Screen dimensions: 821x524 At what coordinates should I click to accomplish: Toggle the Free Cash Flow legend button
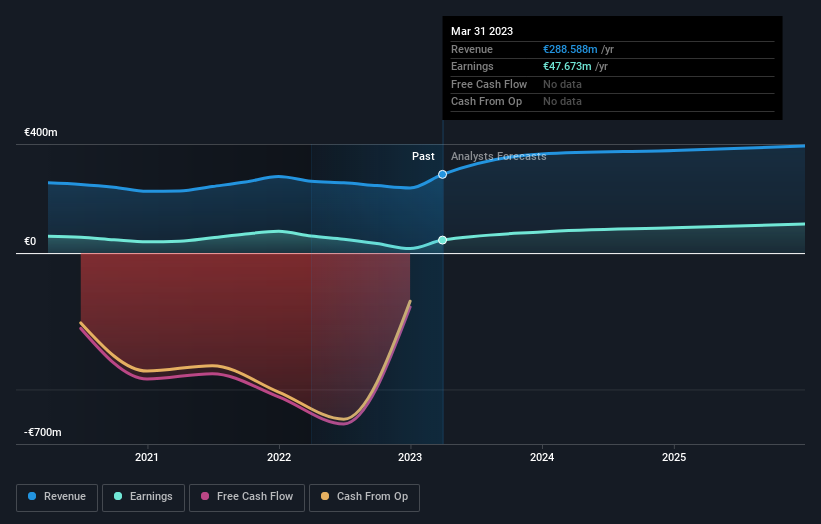(x=247, y=497)
